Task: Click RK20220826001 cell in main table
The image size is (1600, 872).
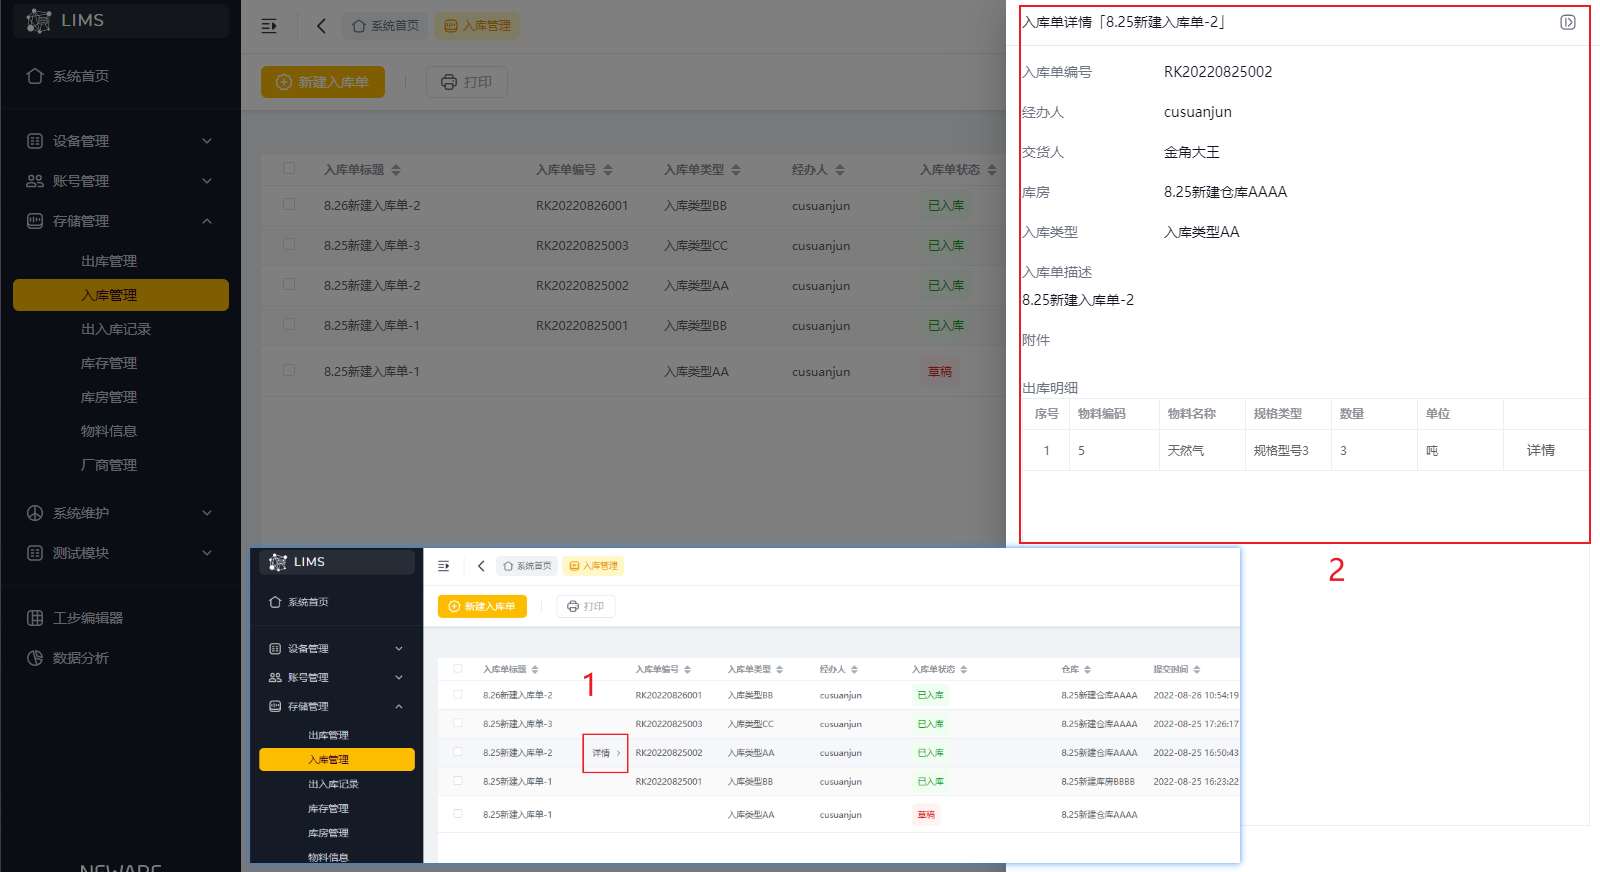Action: click(x=582, y=206)
